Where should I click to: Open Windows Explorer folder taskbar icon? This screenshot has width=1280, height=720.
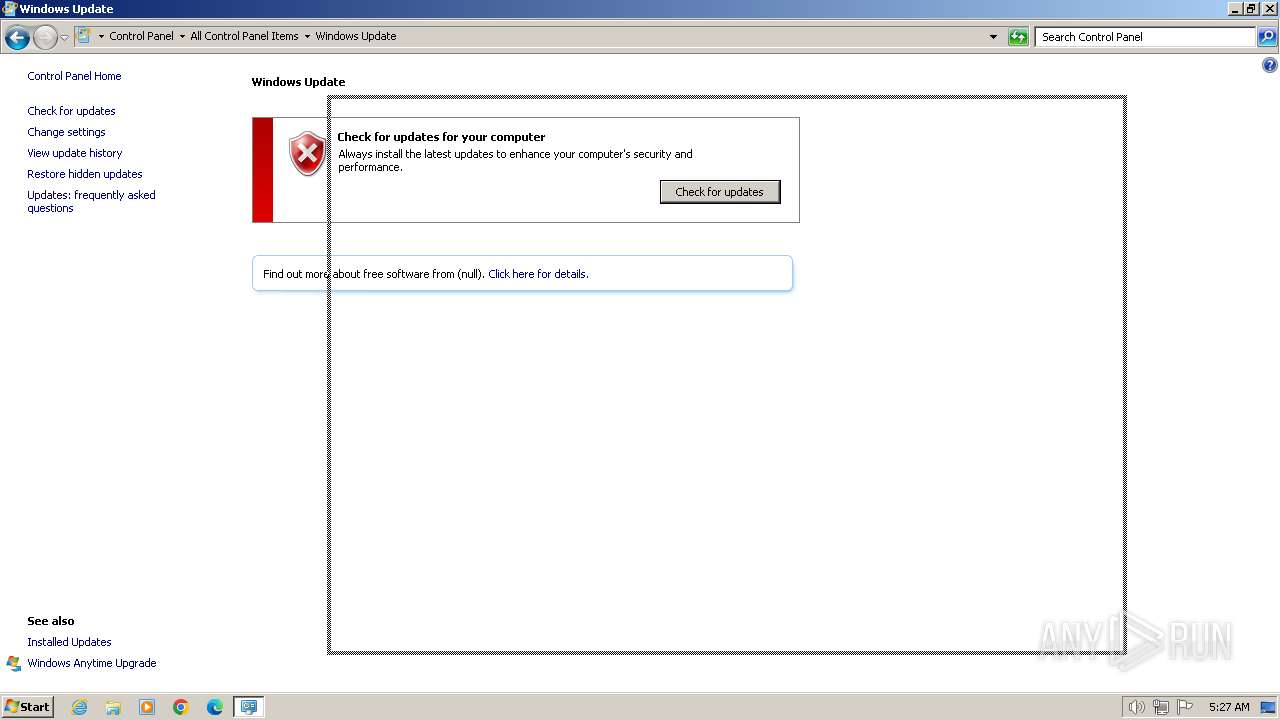(113, 707)
